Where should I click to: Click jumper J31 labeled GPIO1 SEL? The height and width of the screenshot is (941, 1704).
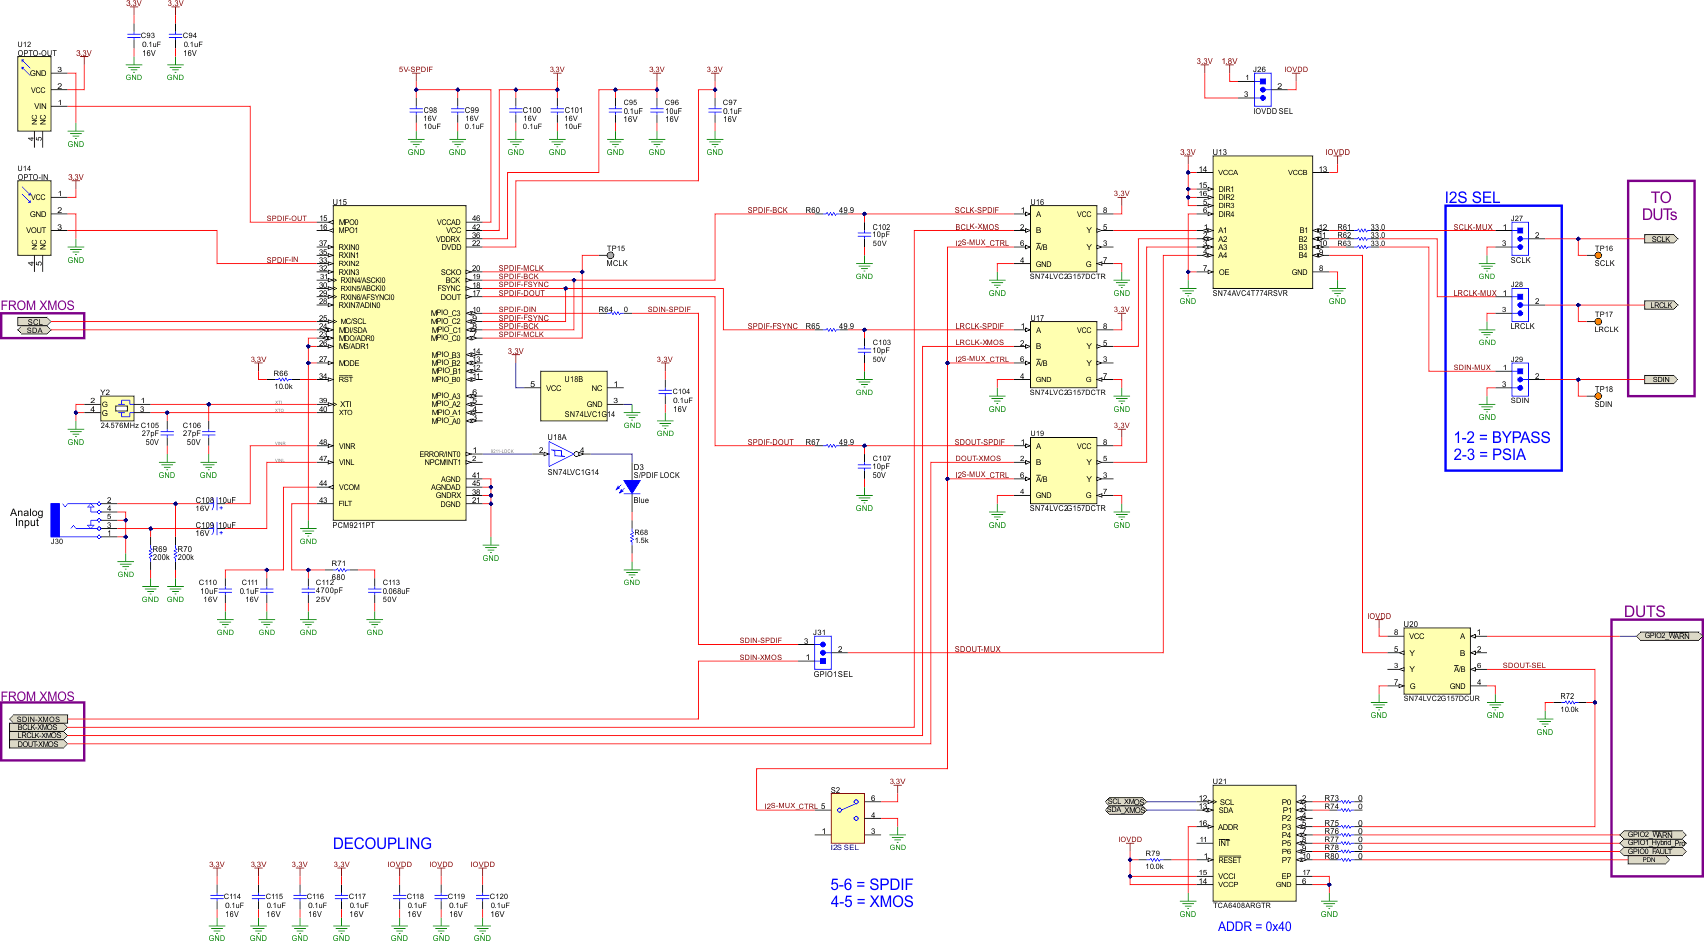tap(822, 650)
